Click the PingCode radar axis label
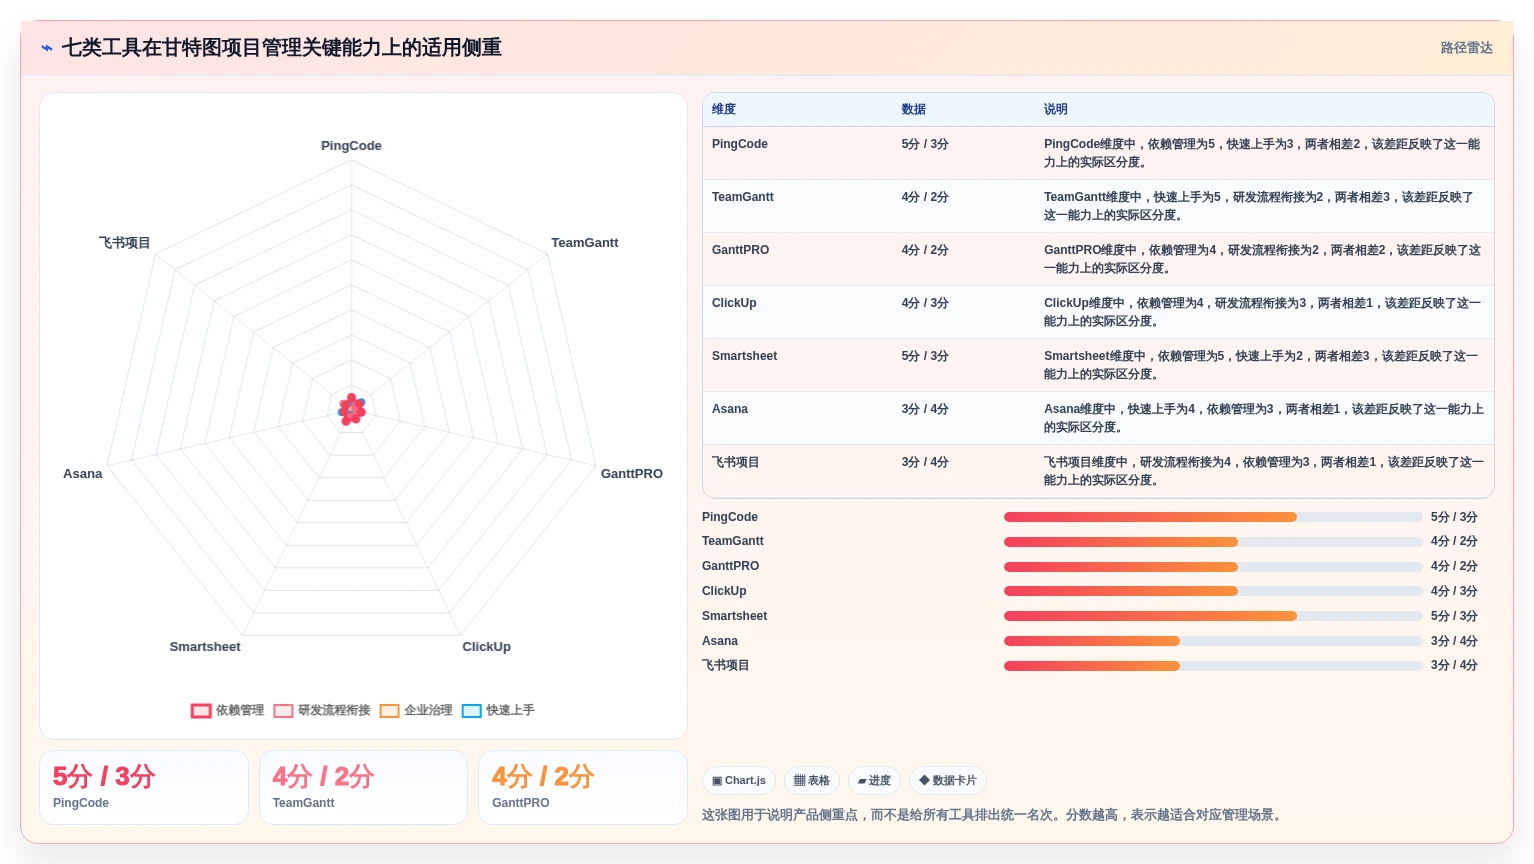1534x864 pixels. (x=351, y=146)
